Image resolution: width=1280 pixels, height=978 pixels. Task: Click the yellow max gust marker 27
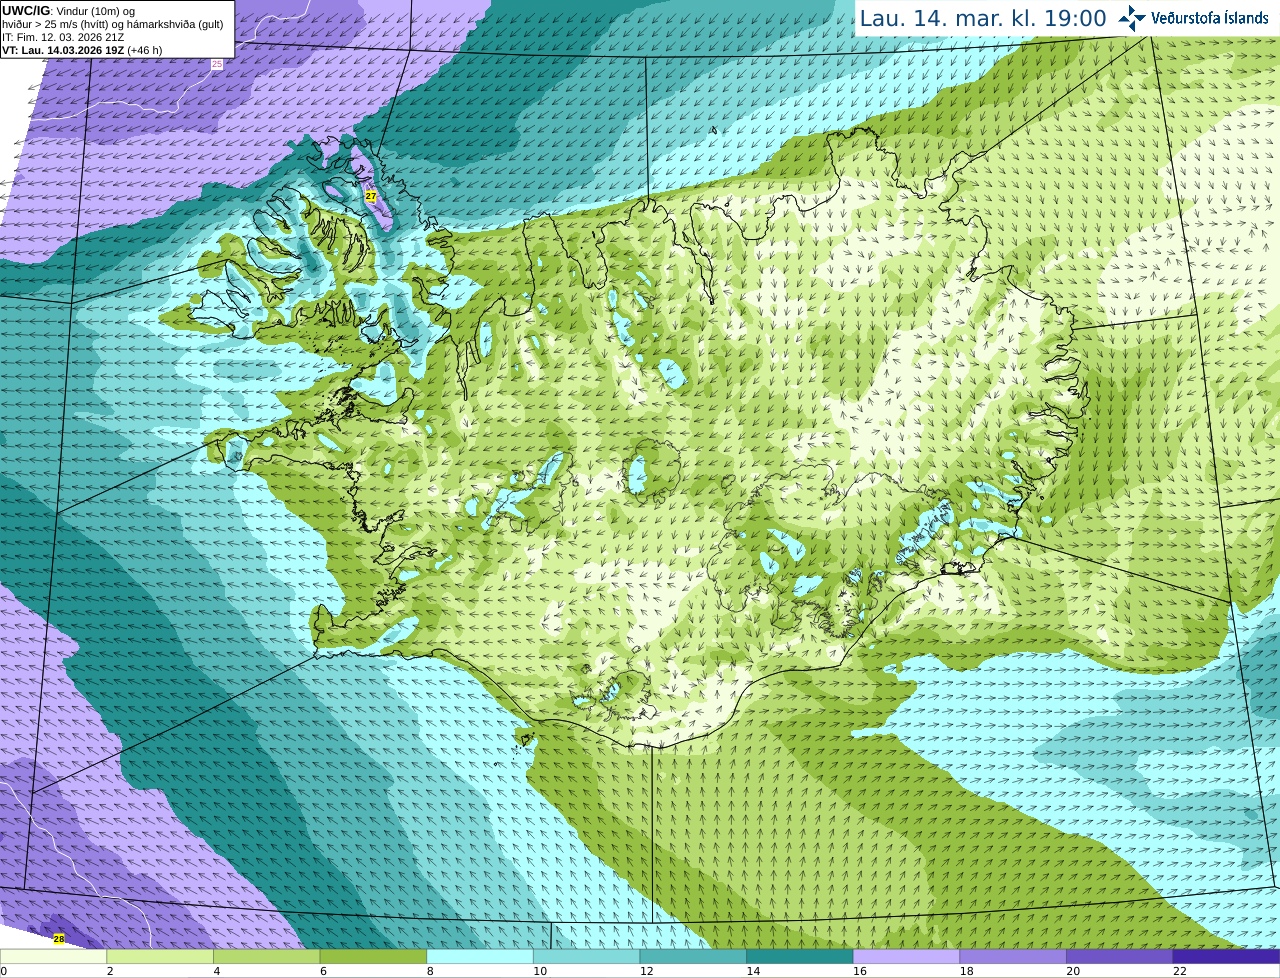pos(371,196)
